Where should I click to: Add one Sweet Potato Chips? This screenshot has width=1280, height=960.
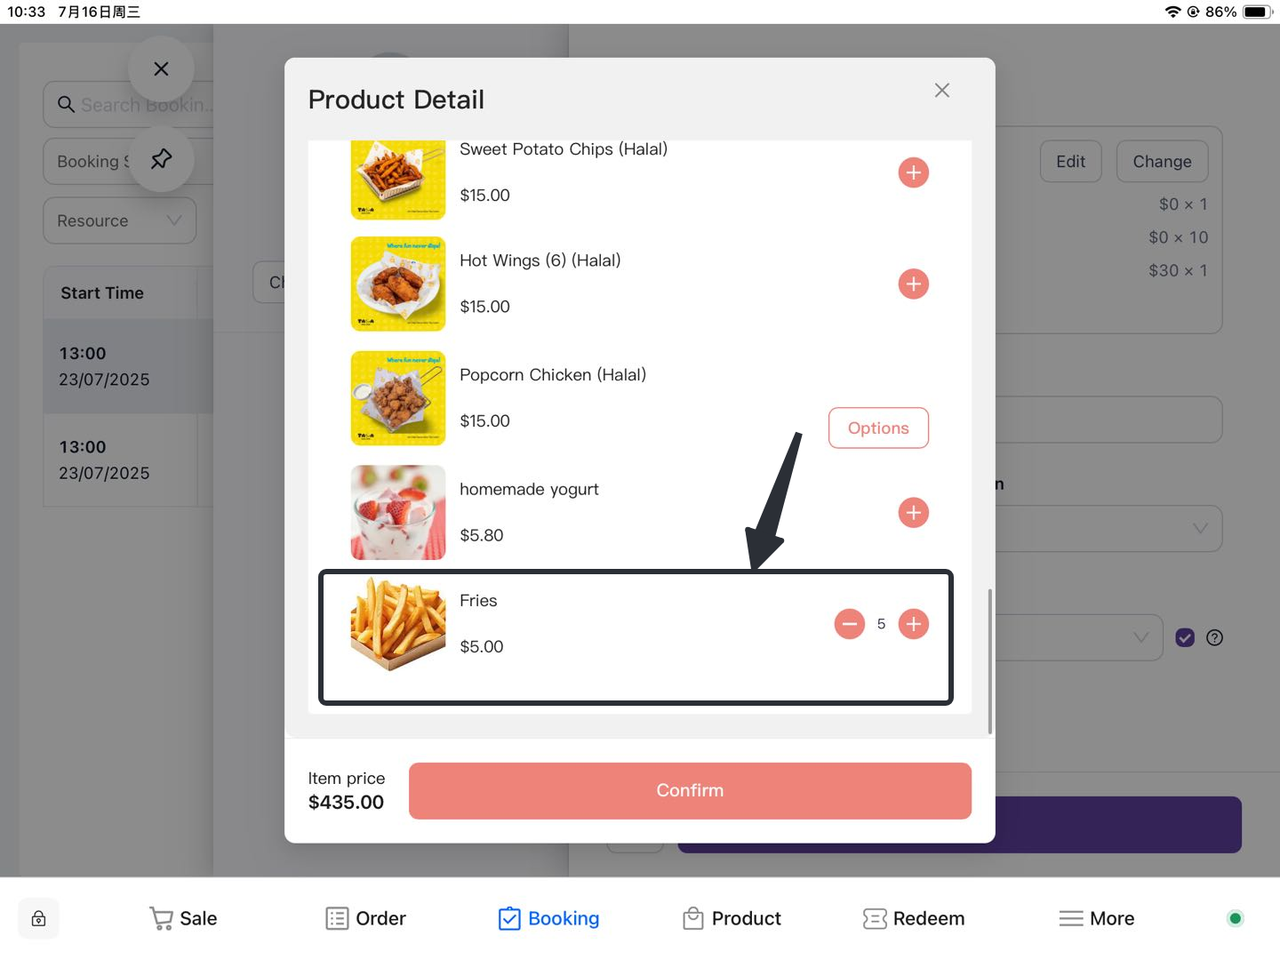pos(913,172)
